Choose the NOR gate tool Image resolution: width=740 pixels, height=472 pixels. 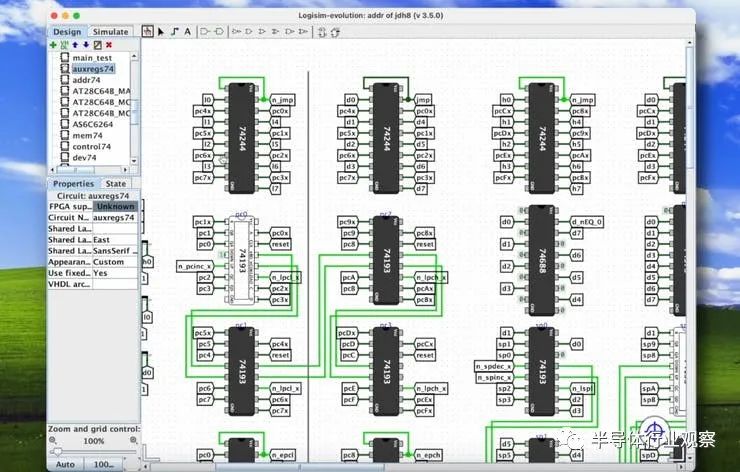pos(303,32)
